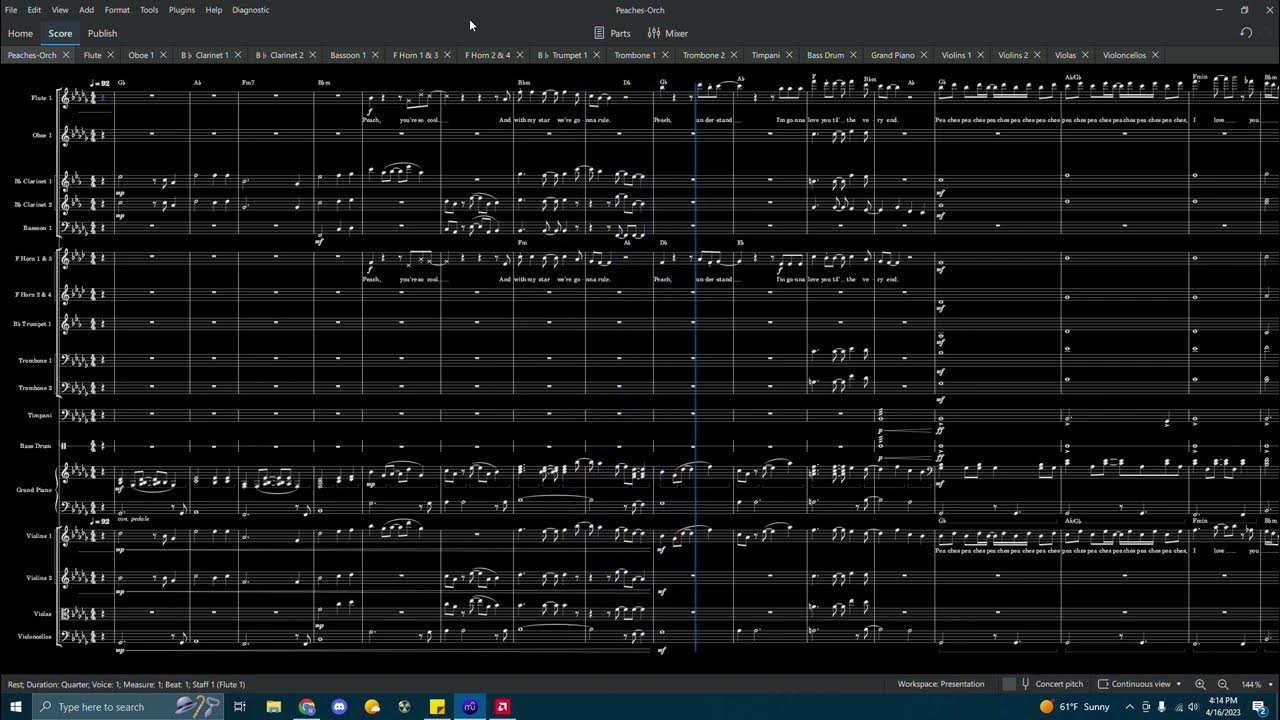Close the Bassoon 1 tab
1280x720 pixels.
[x=375, y=55]
